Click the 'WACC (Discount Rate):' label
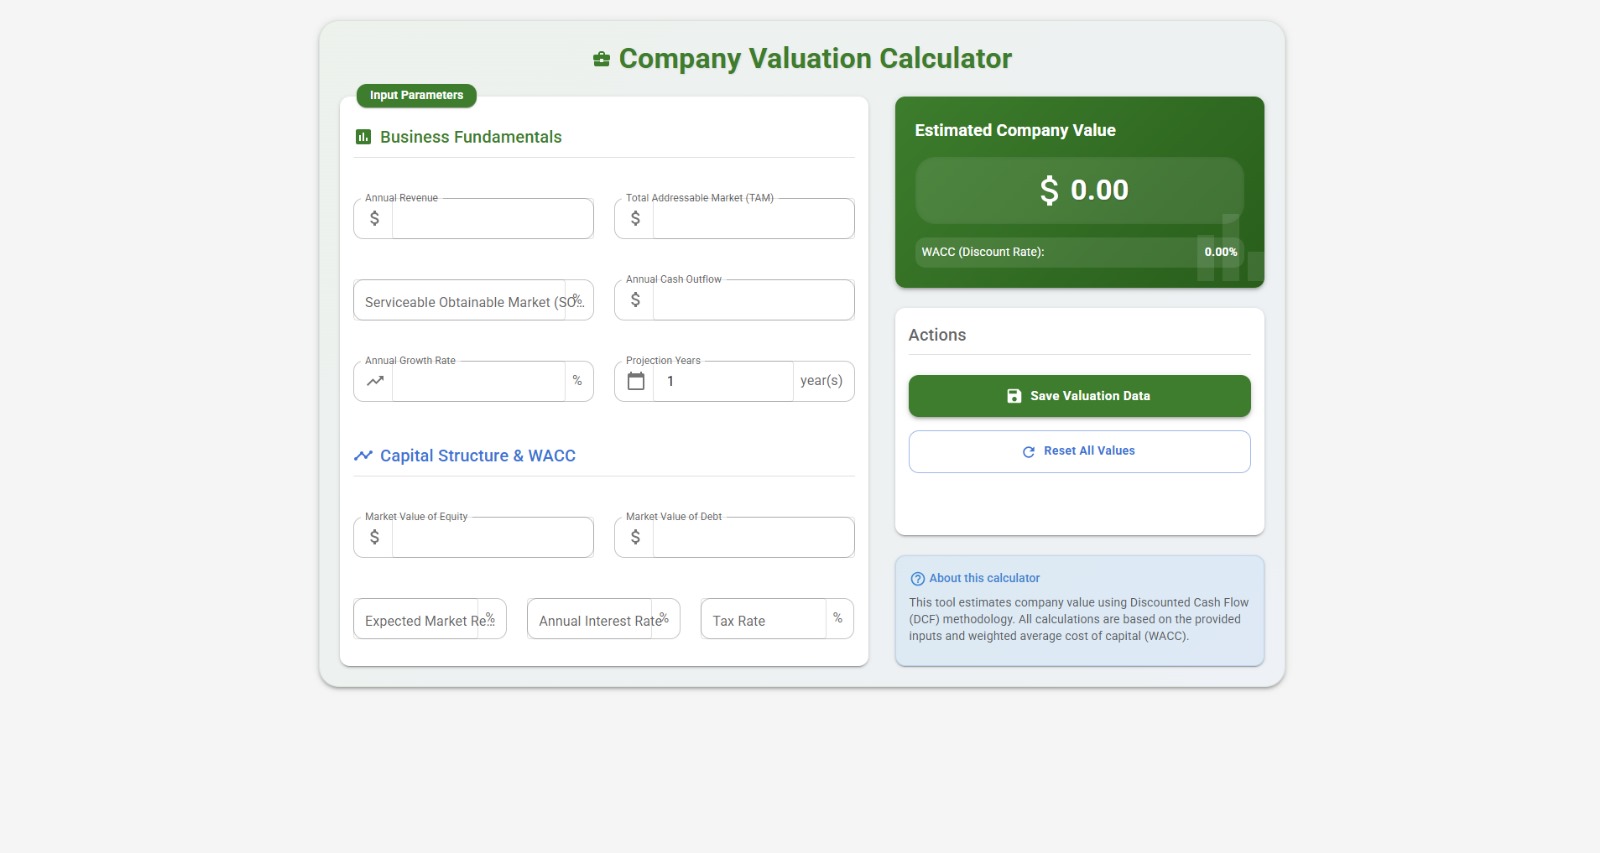1600x853 pixels. click(x=983, y=252)
